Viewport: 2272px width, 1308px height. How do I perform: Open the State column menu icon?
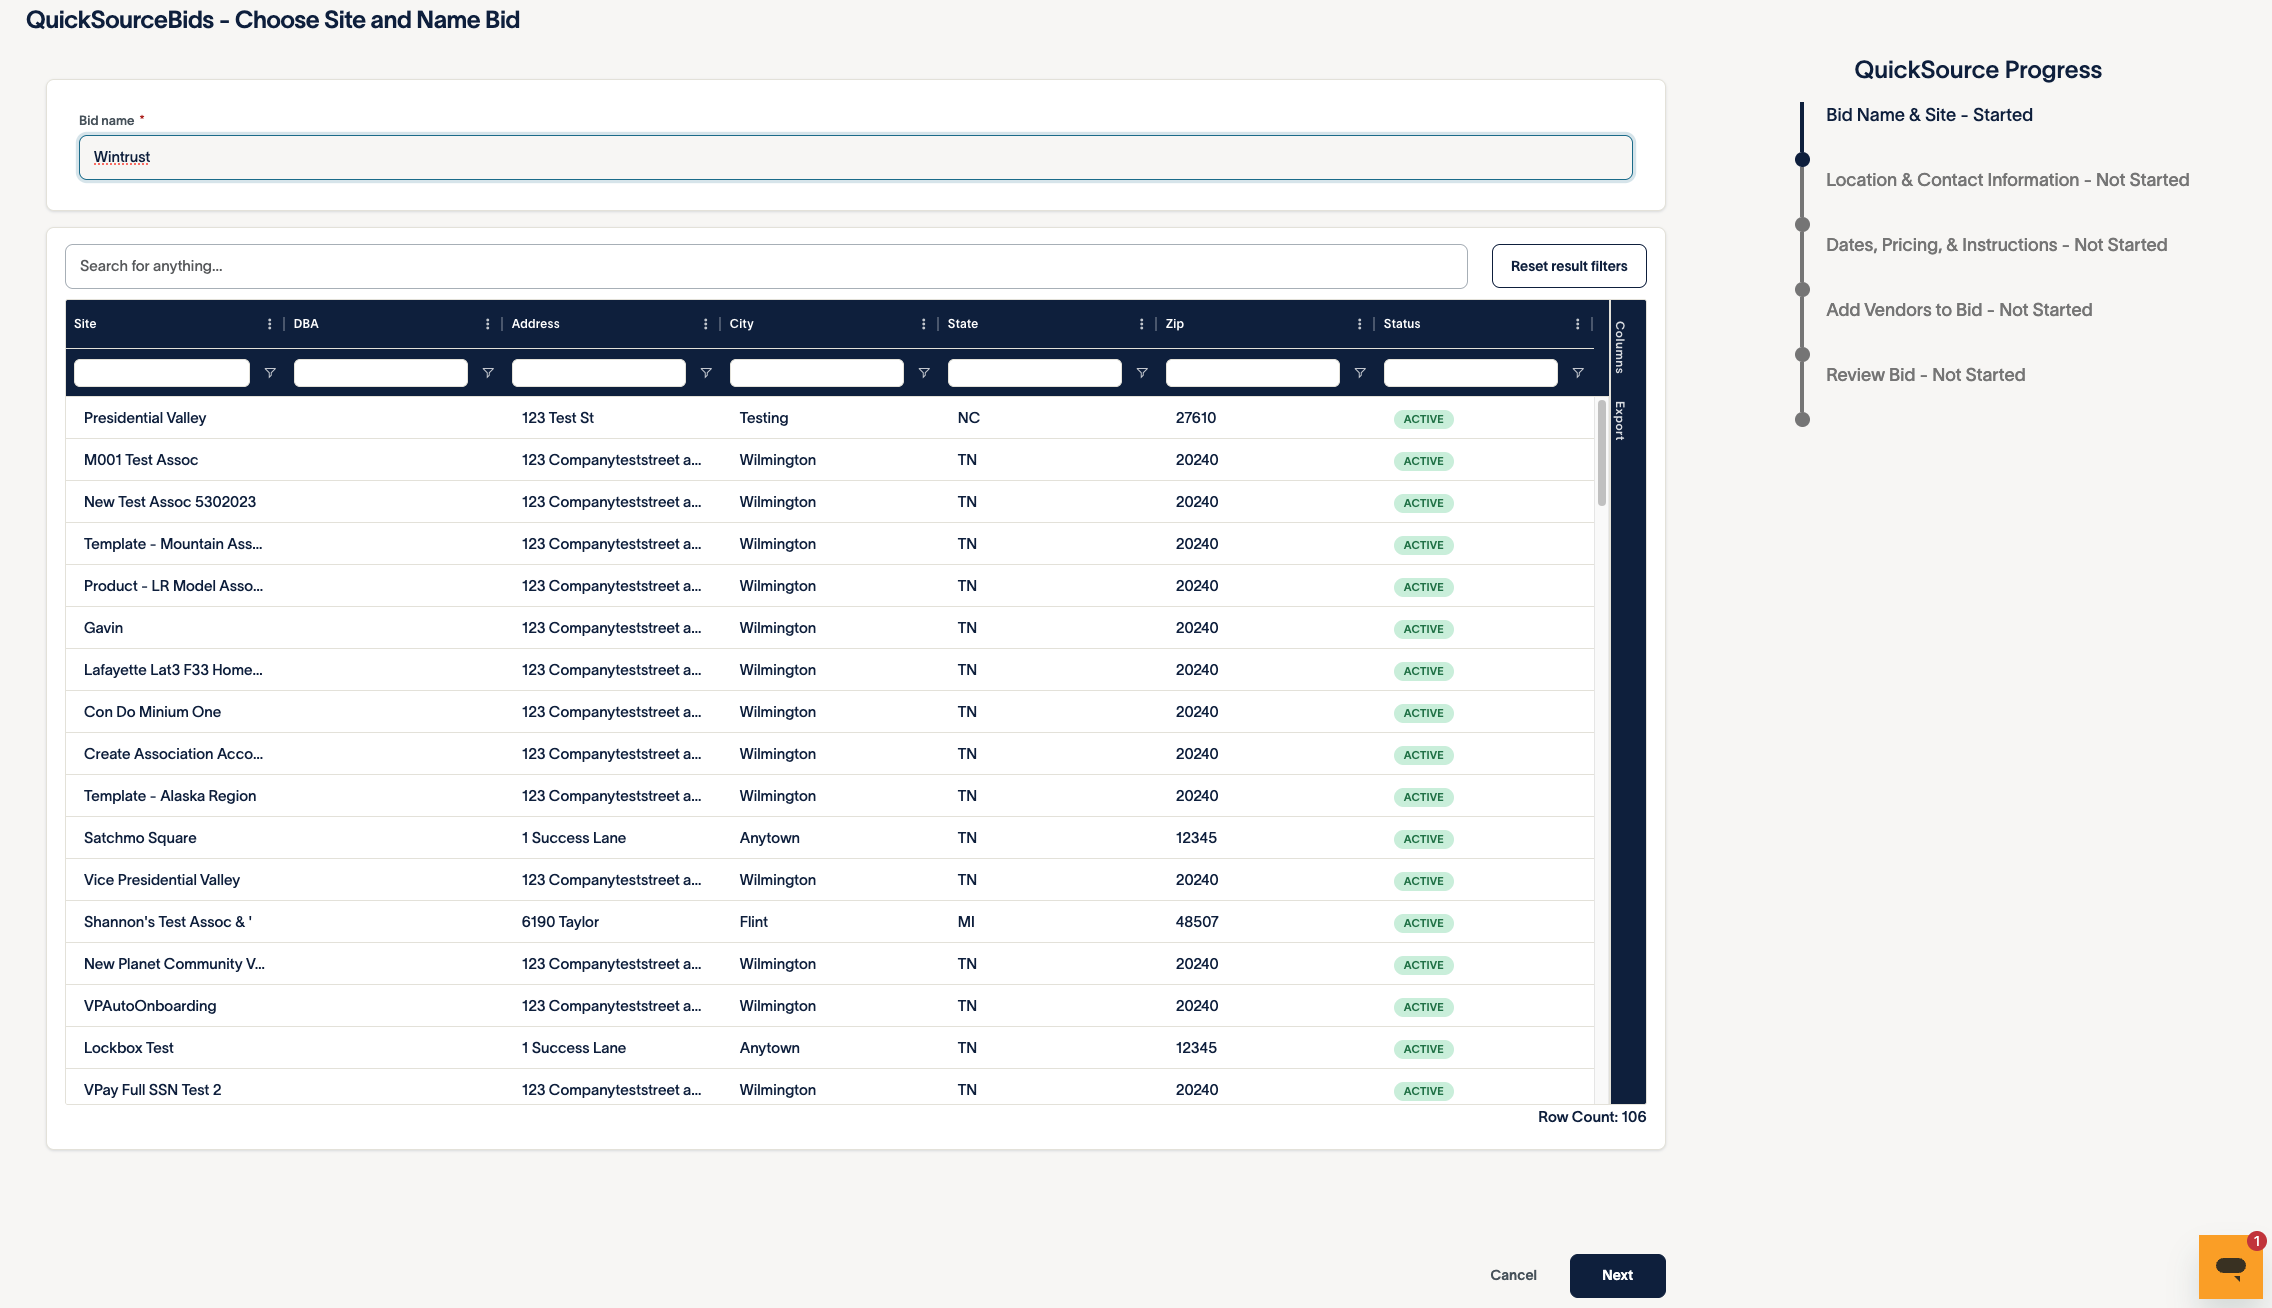[x=1141, y=324]
